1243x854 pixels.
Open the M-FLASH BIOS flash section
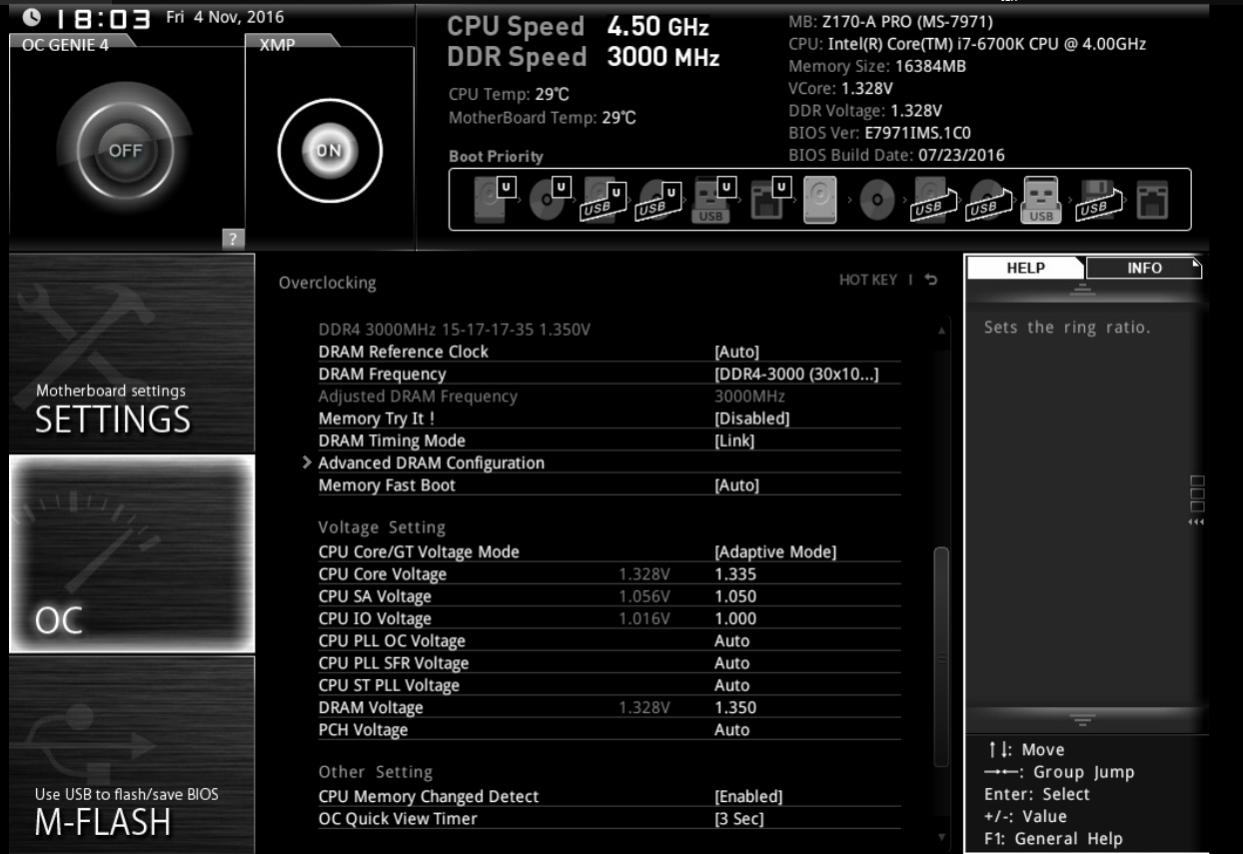[132, 755]
